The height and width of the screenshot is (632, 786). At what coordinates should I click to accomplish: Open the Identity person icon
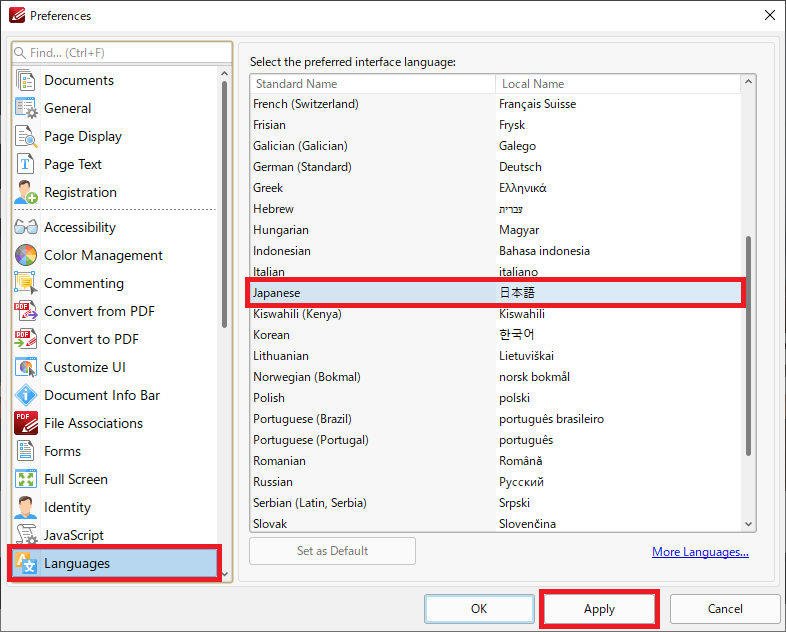[26, 507]
